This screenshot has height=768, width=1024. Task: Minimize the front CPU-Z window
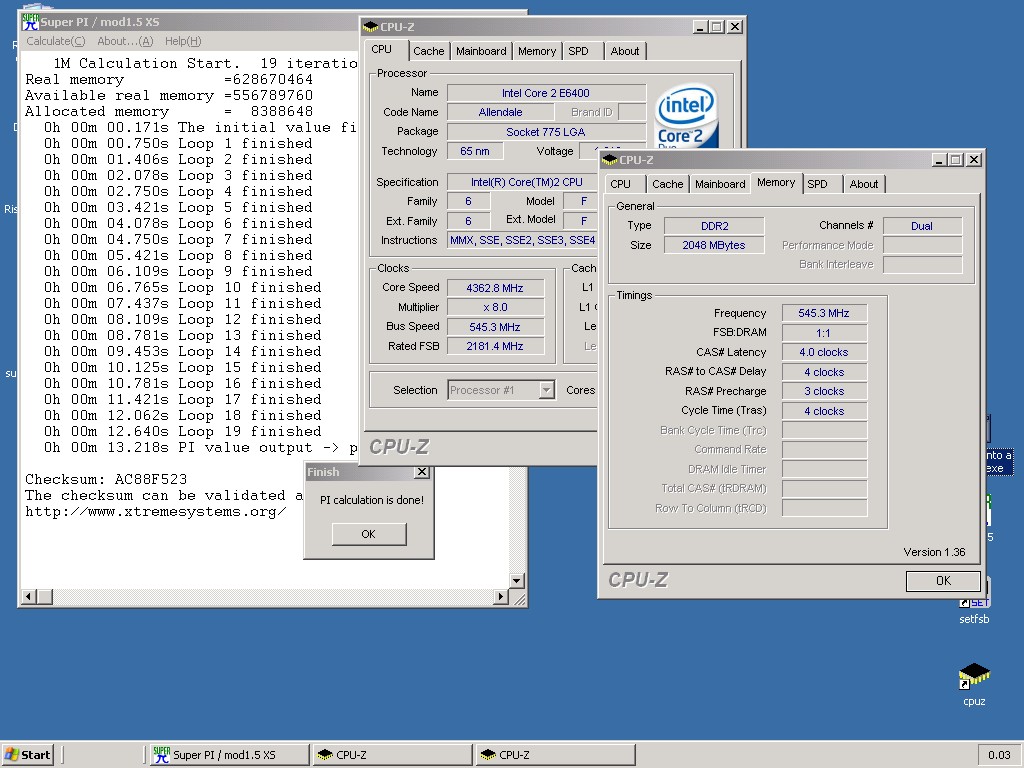click(x=939, y=159)
